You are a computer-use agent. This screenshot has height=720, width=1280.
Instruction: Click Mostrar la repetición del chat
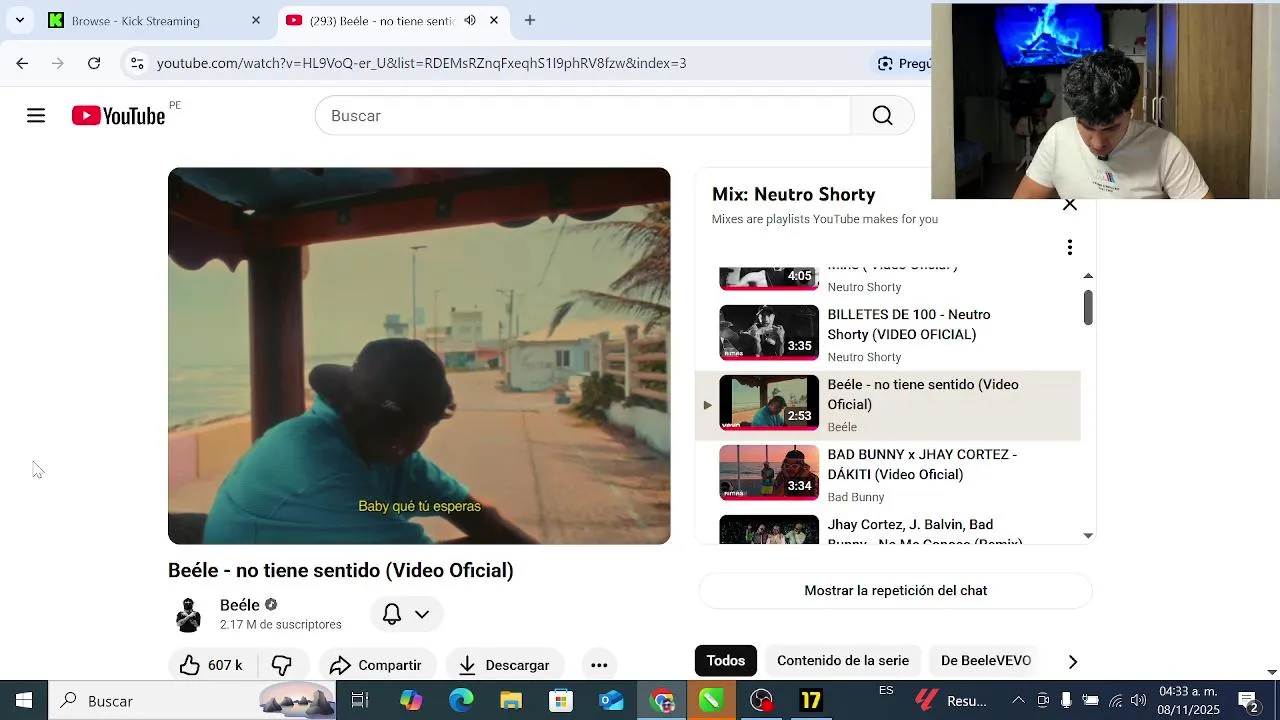(x=896, y=591)
